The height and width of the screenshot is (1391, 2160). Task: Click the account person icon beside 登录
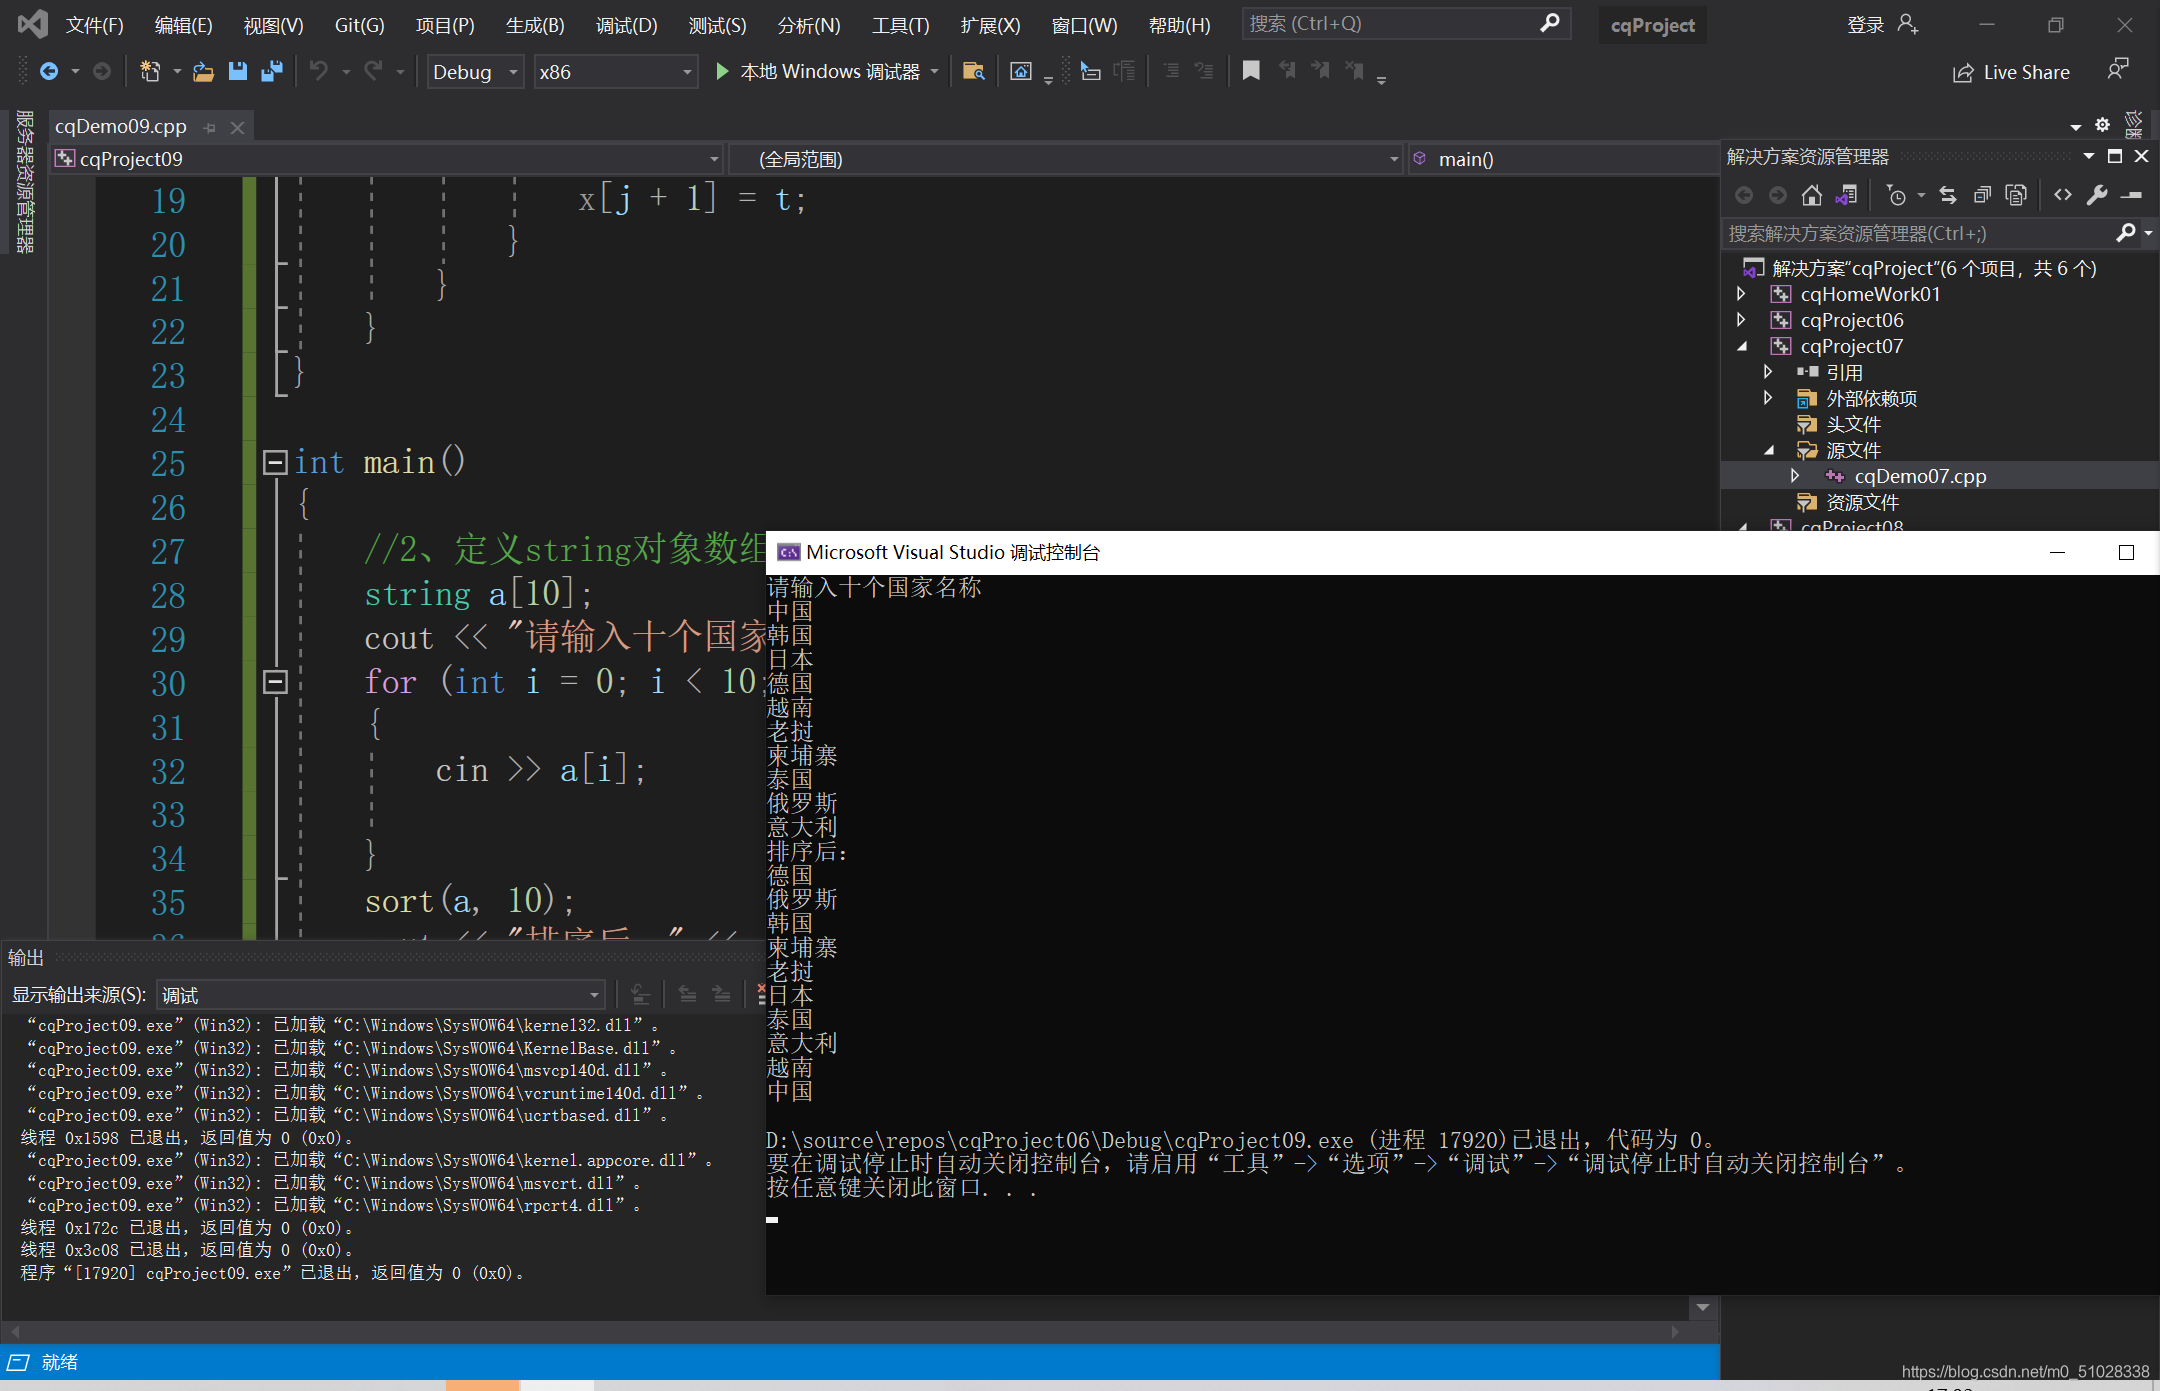point(1908,24)
